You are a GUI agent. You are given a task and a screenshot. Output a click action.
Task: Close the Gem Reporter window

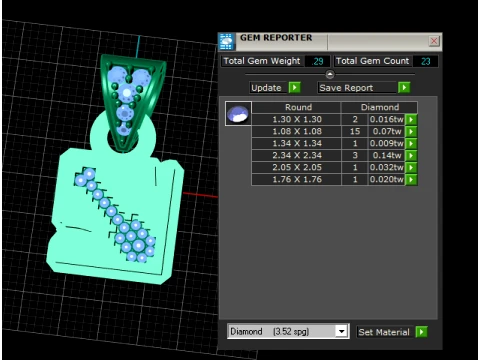point(434,41)
